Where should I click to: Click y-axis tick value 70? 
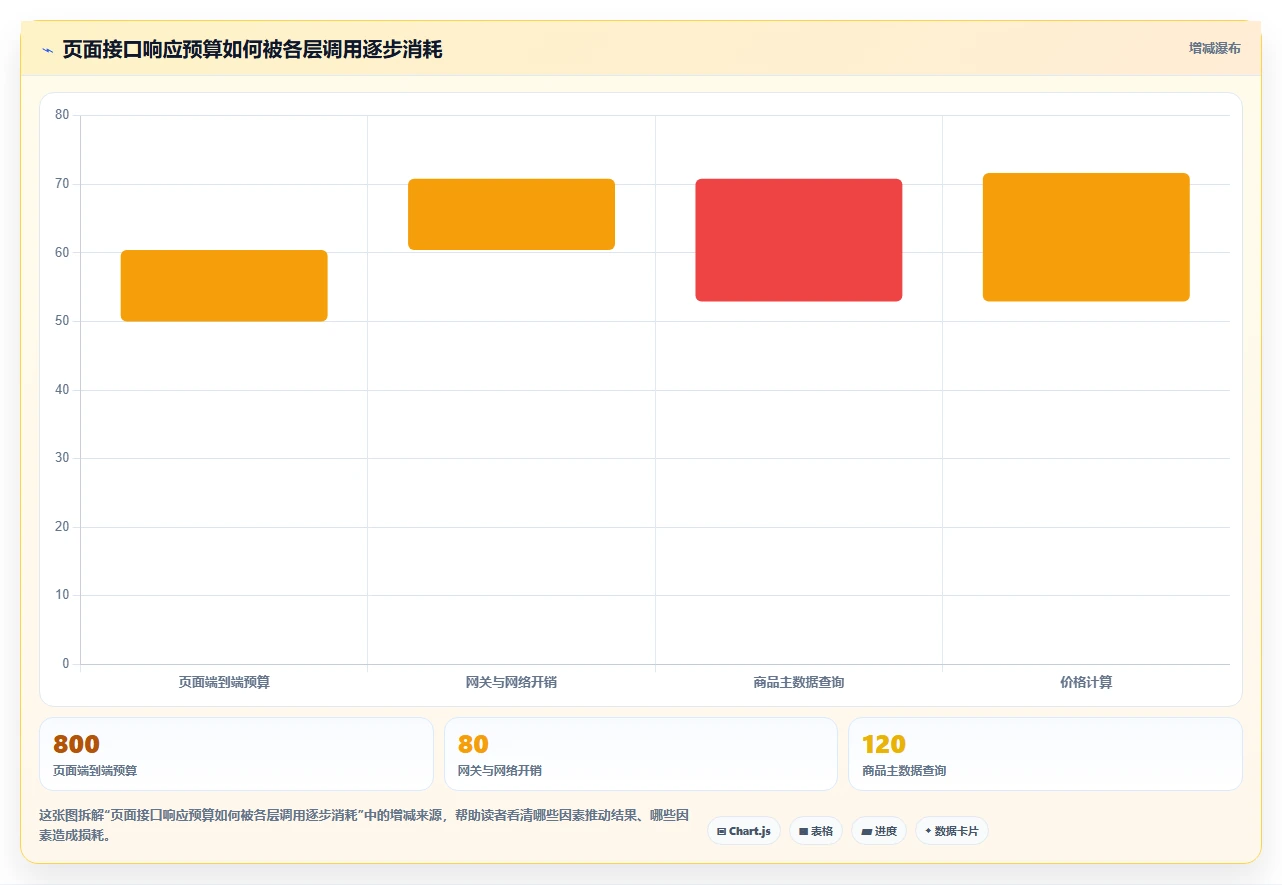[62, 184]
